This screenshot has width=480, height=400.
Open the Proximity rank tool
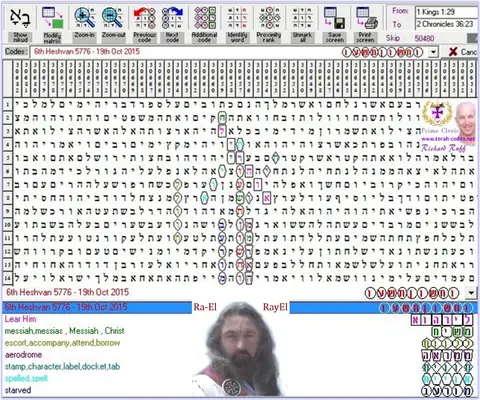click(x=269, y=18)
